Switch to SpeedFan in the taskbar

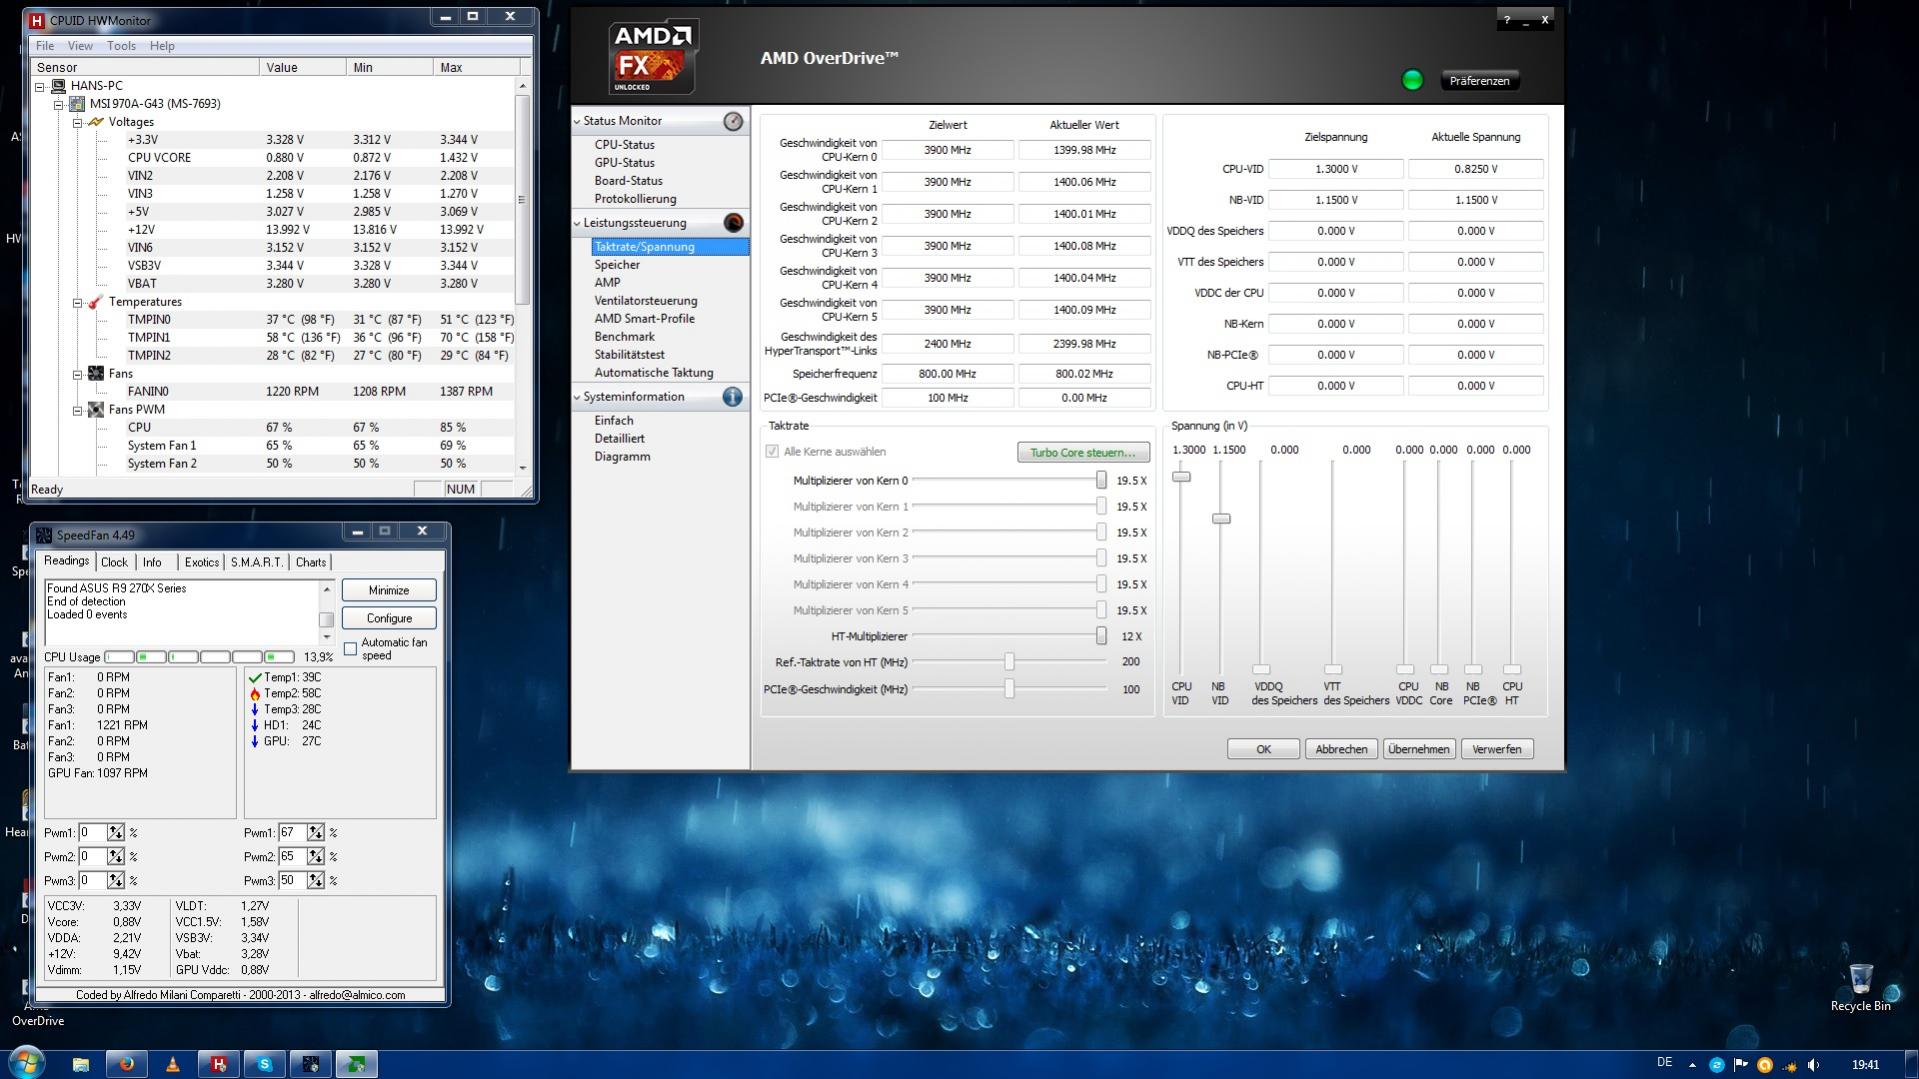tap(311, 1064)
